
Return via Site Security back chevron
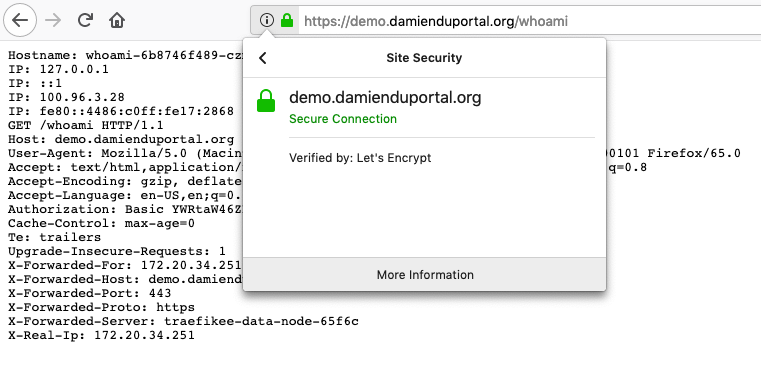pyautogui.click(x=263, y=58)
